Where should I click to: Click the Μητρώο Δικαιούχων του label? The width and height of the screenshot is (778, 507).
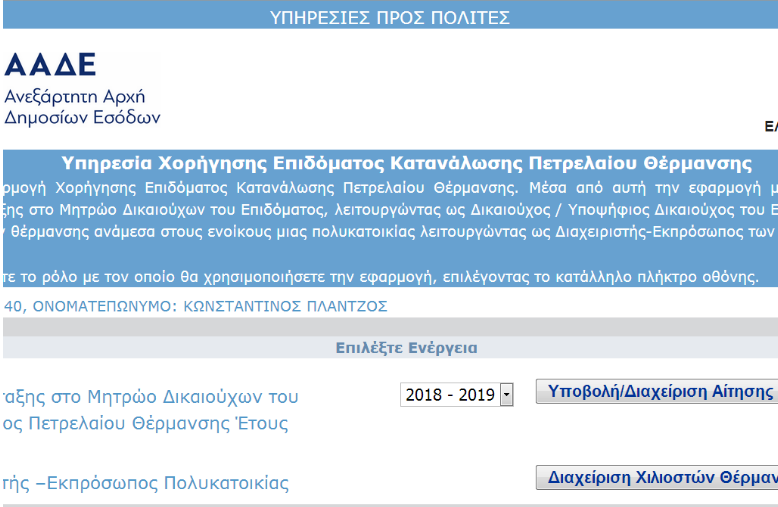150,397
